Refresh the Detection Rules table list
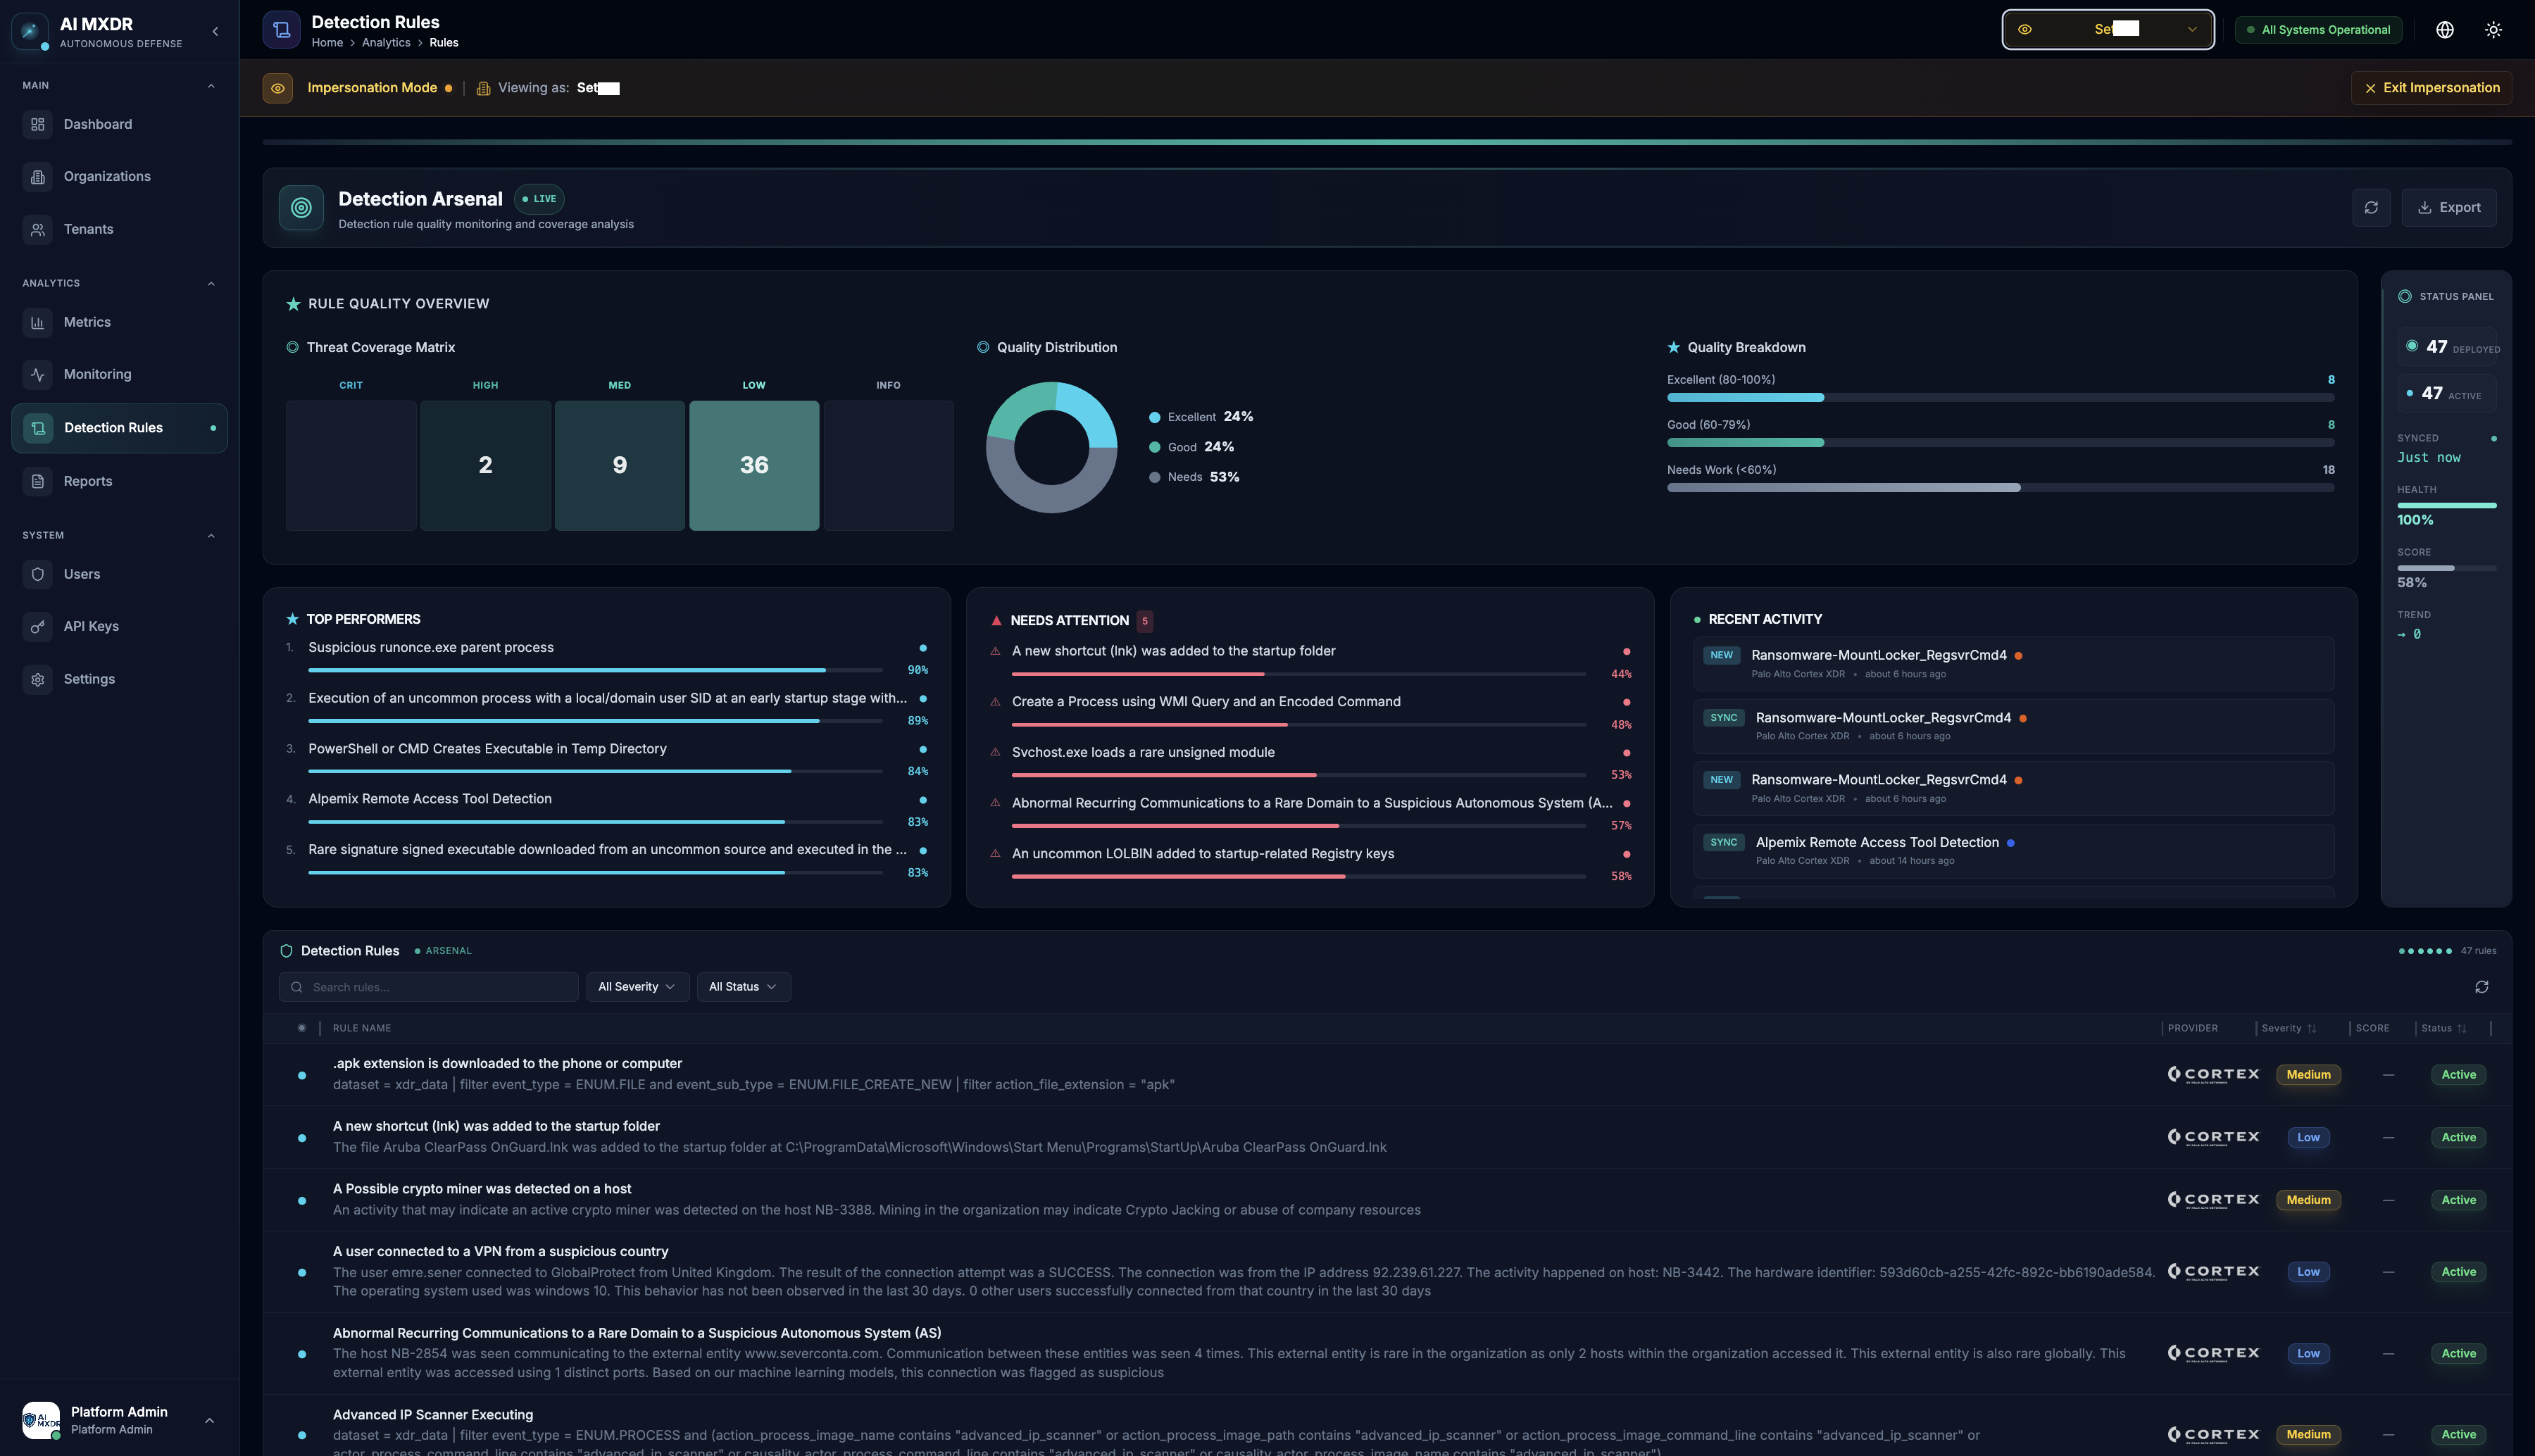Image resolution: width=2535 pixels, height=1456 pixels. pos(2481,987)
